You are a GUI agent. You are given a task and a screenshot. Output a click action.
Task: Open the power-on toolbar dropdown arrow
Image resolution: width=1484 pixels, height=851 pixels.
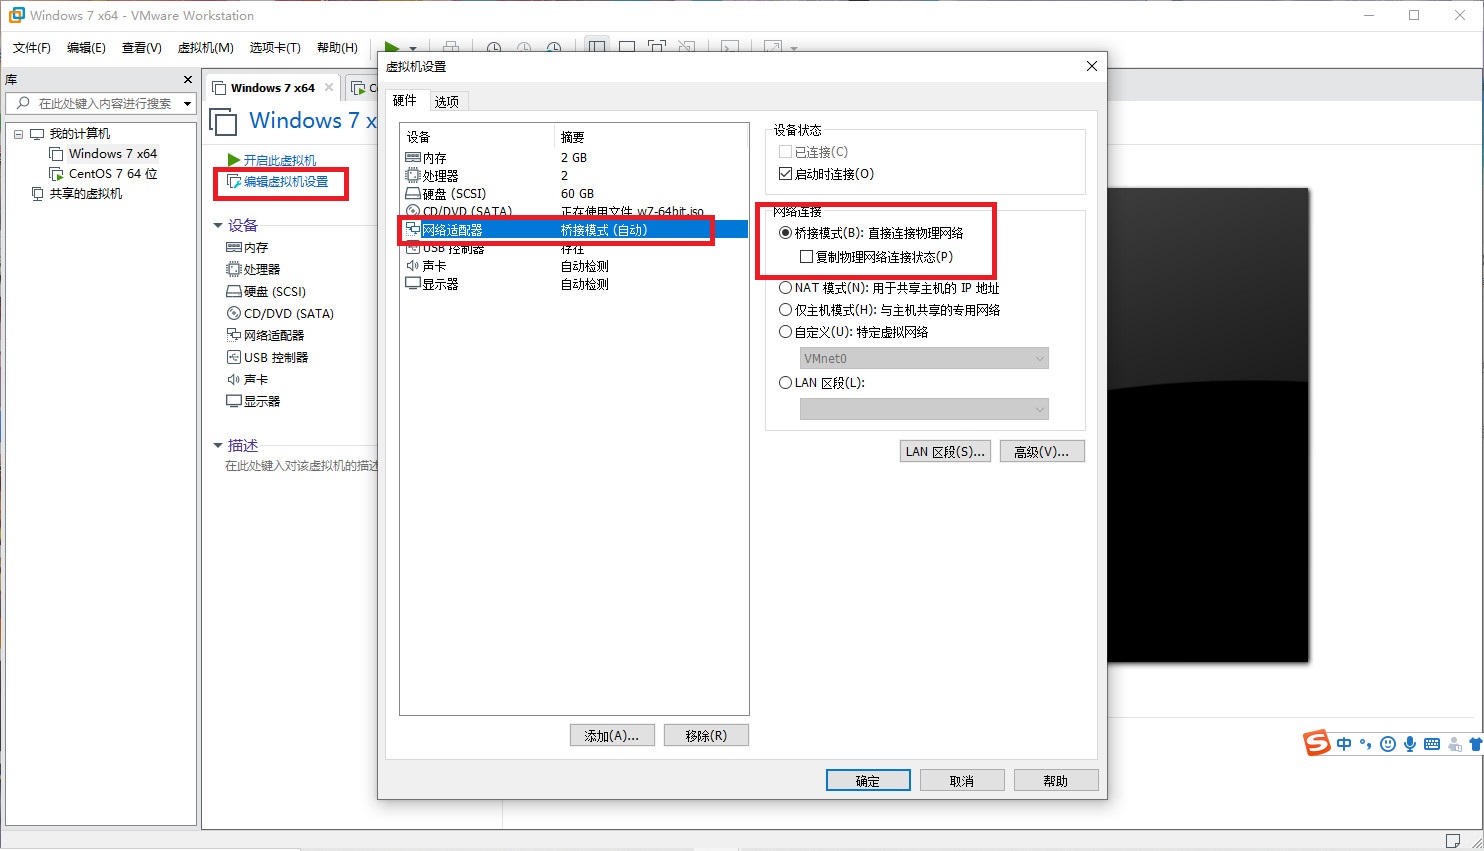(x=412, y=48)
